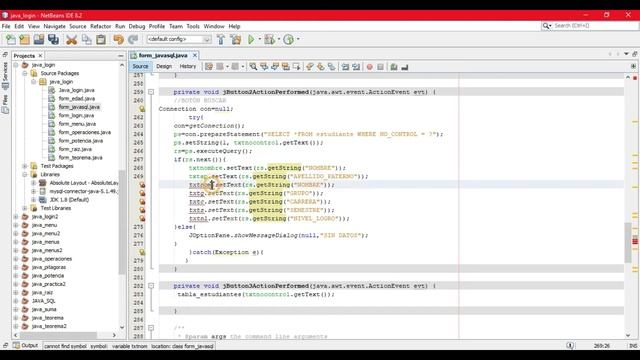The image size is (640, 360).
Task: Open the Debug menu
Action: [137, 26]
